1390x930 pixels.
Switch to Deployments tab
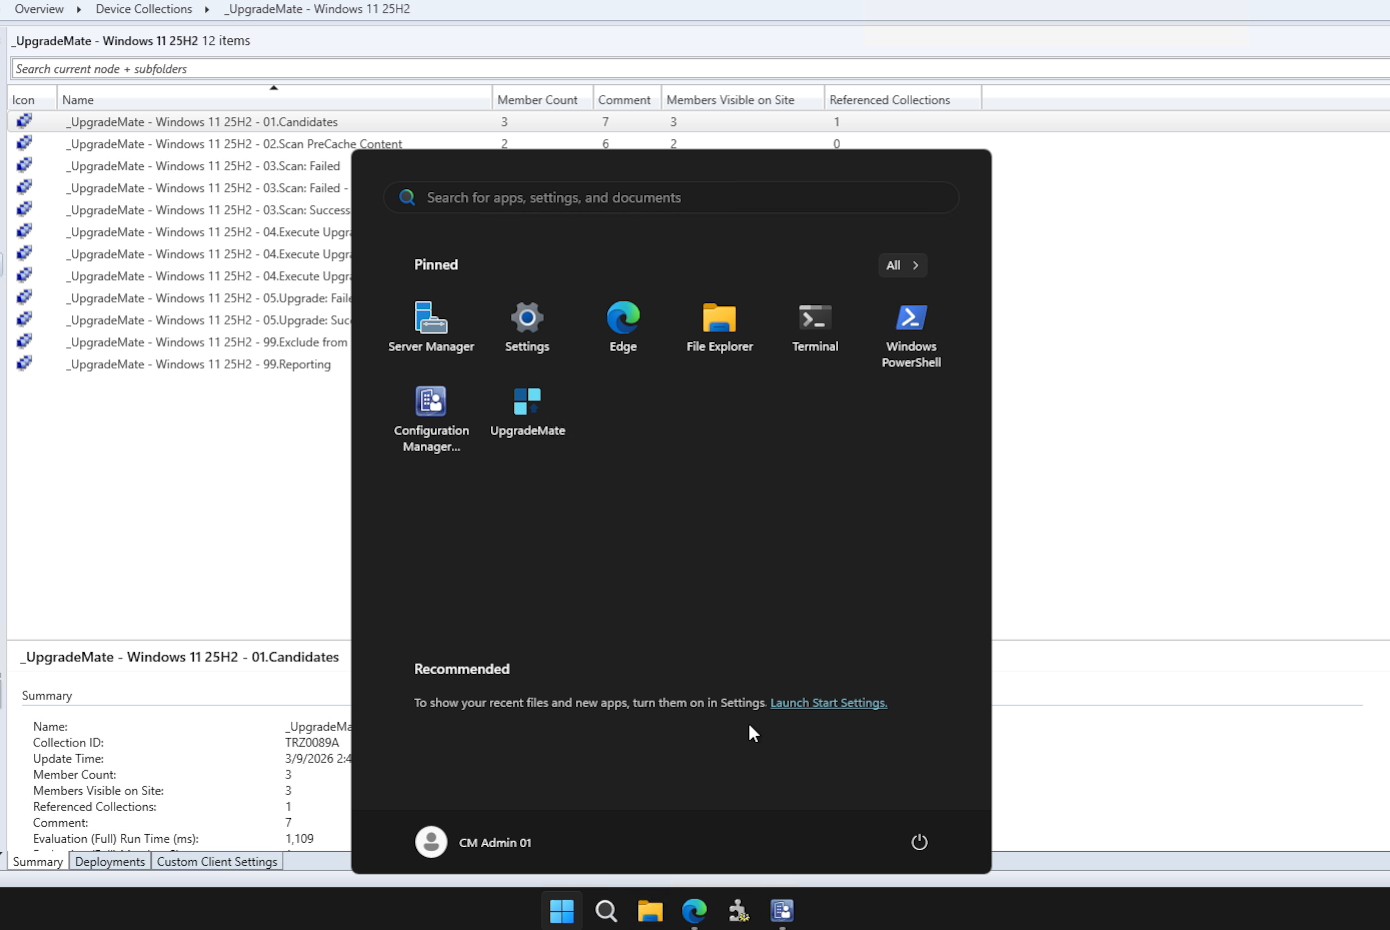[x=110, y=862]
